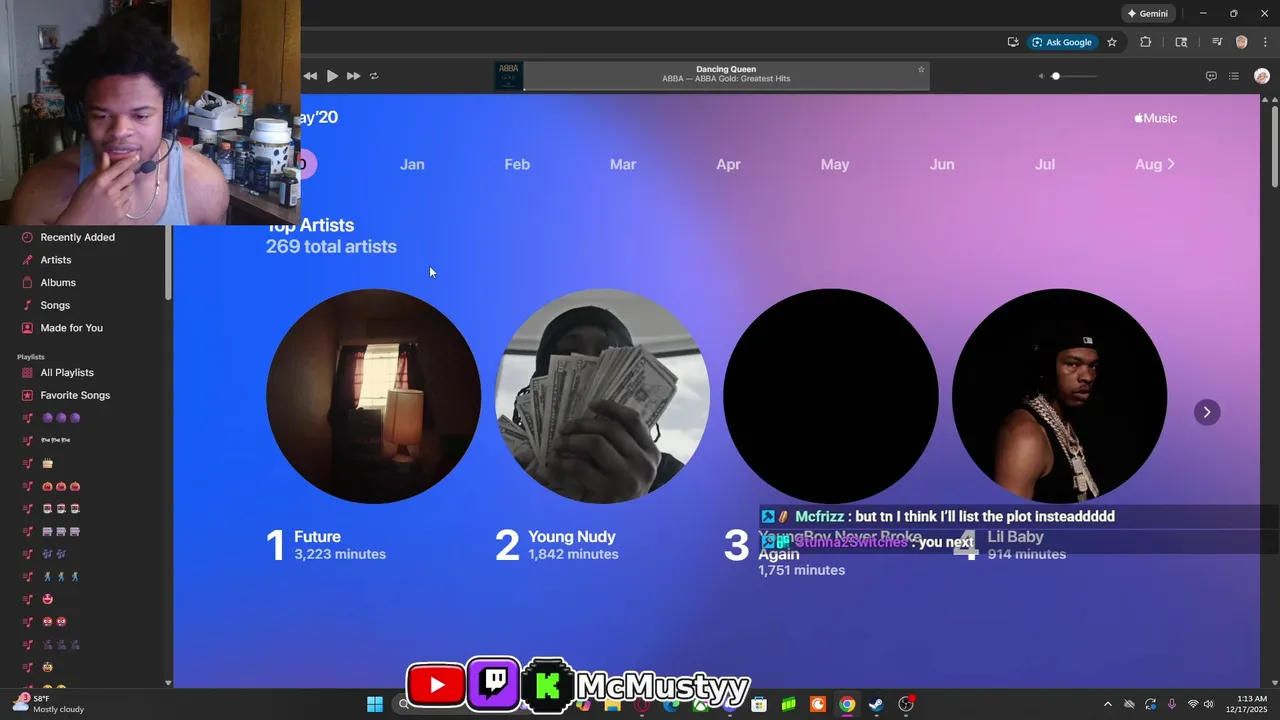Click the black third artist circle
The width and height of the screenshot is (1280, 720).
pos(830,396)
